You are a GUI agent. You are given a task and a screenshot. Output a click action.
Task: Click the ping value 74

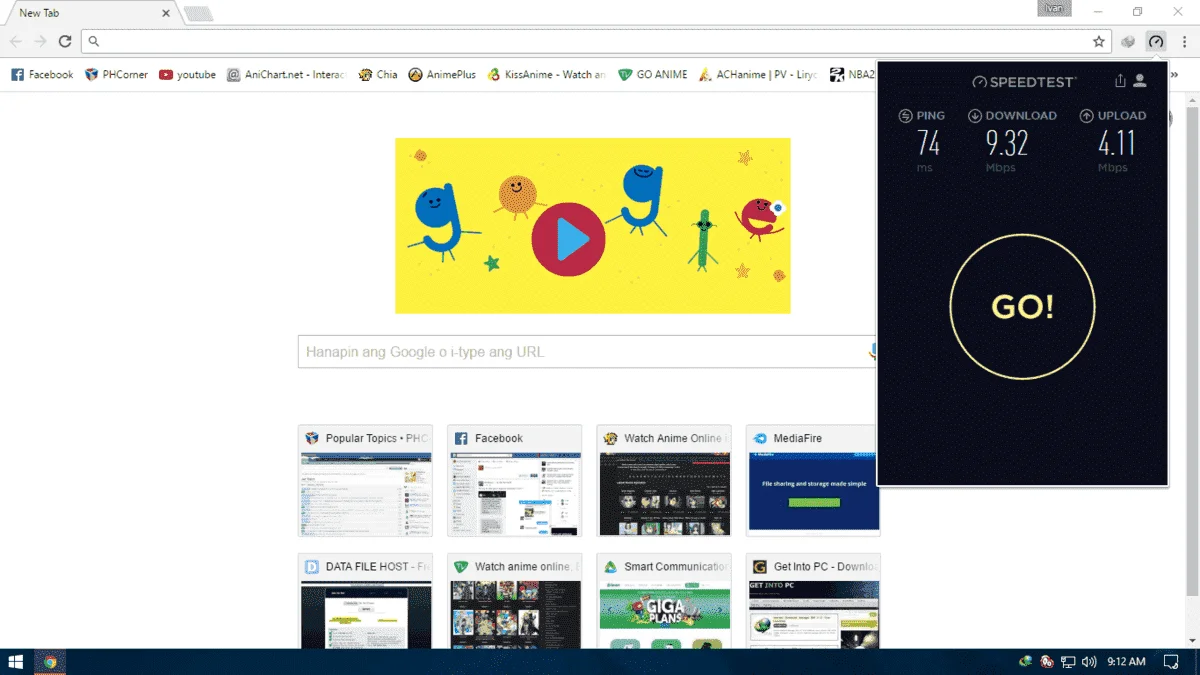(x=929, y=144)
